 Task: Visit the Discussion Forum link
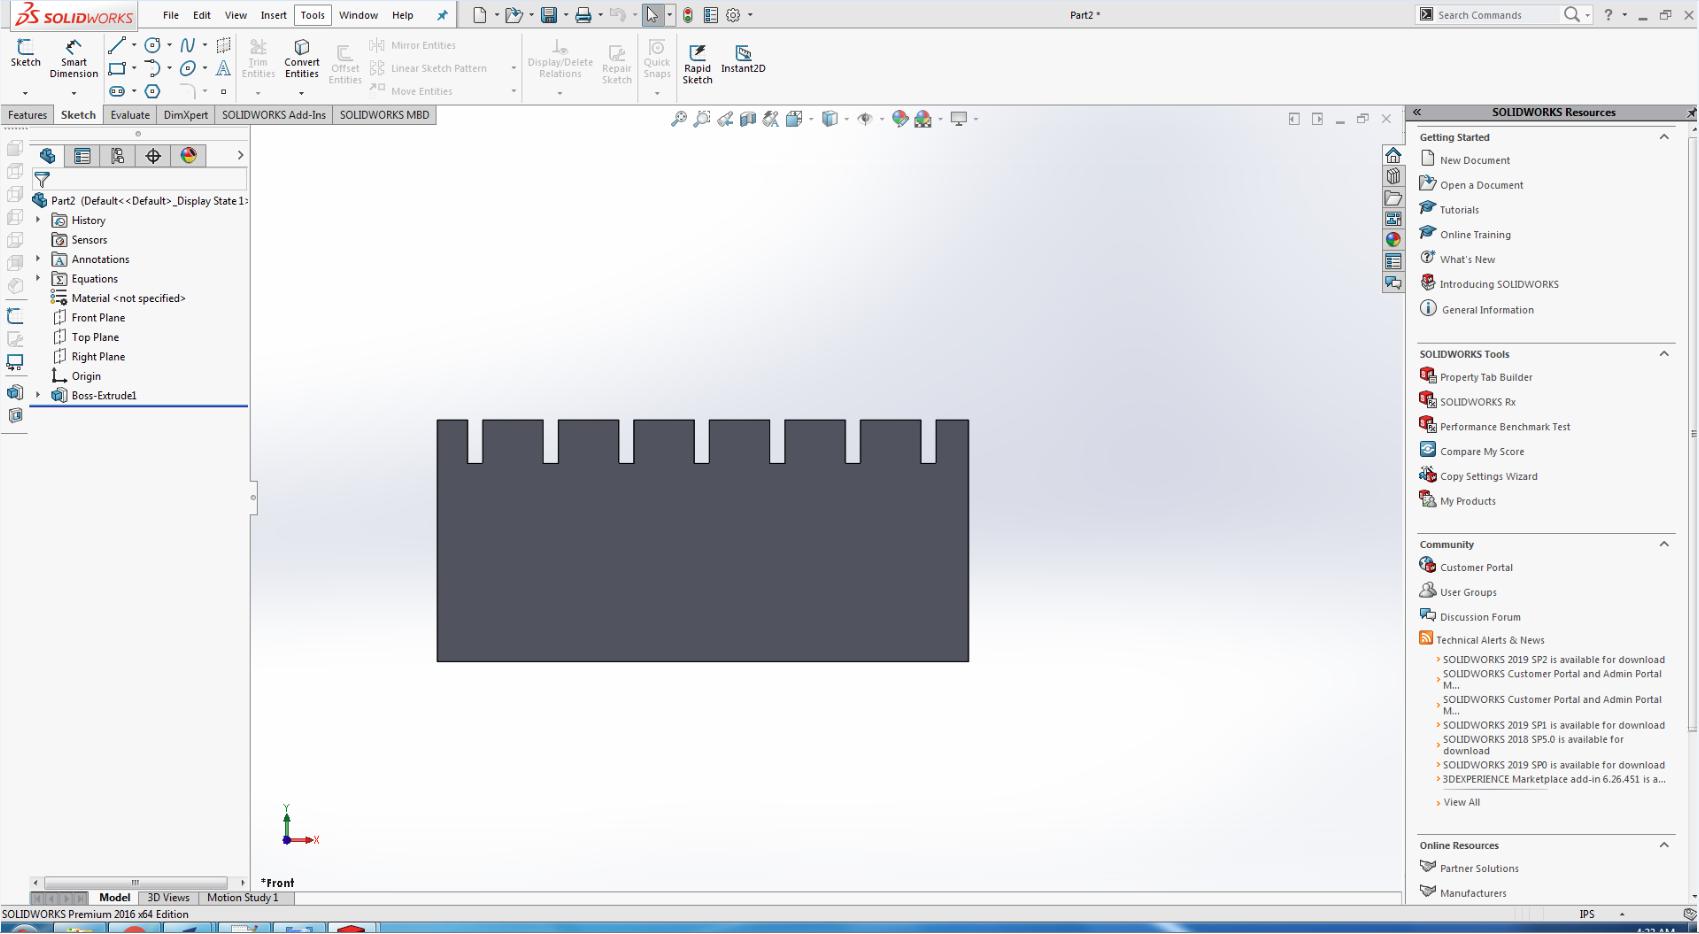pos(1480,617)
